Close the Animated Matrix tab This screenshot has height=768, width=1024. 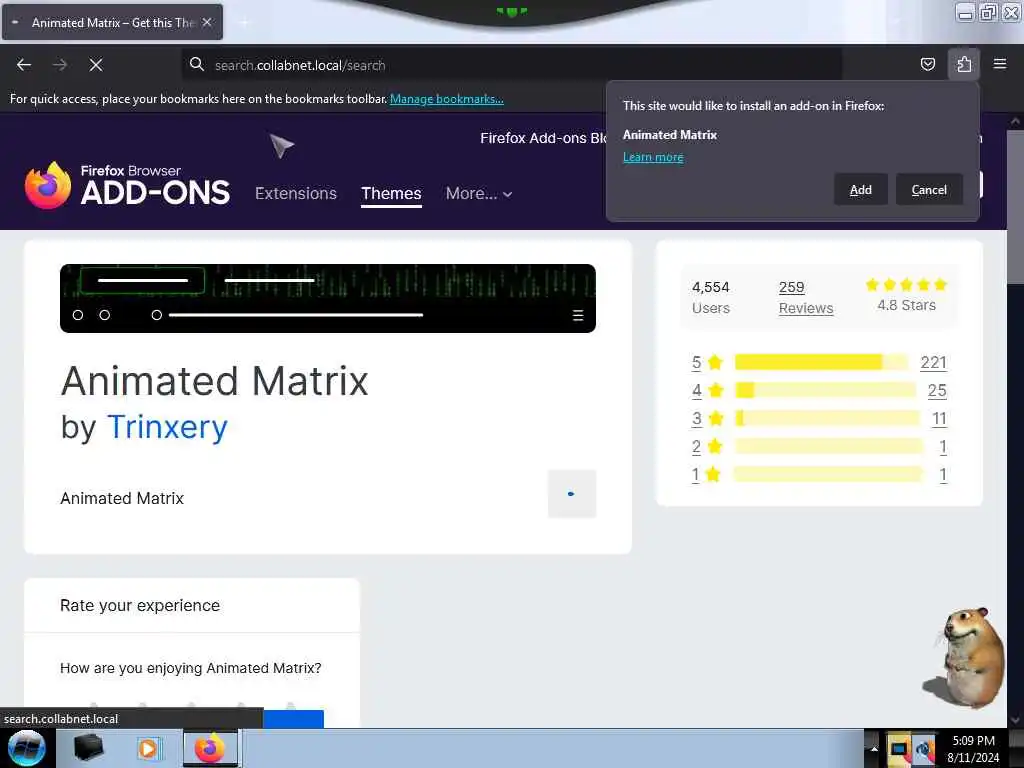[x=207, y=22]
